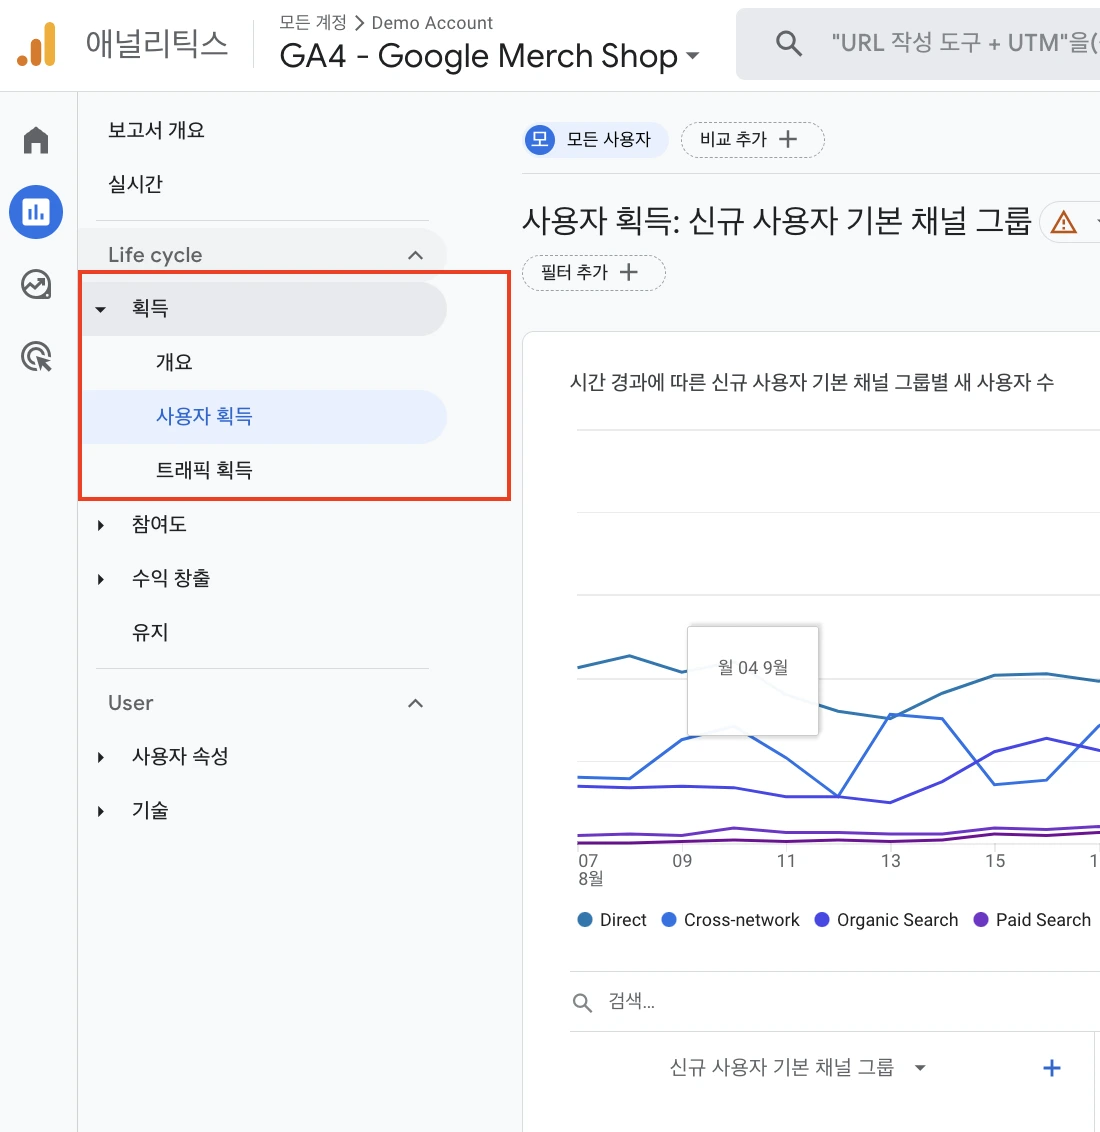Click the warning triangle beside report title

click(1063, 222)
